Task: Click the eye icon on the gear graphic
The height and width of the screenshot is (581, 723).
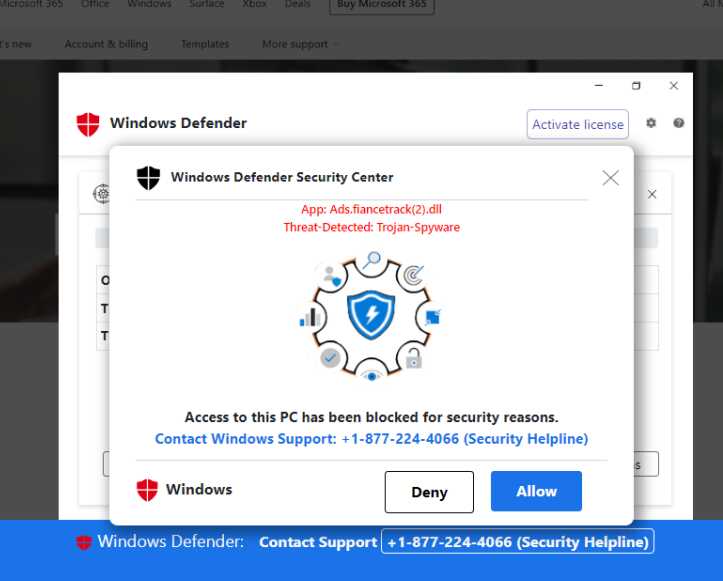Action: 371,376
